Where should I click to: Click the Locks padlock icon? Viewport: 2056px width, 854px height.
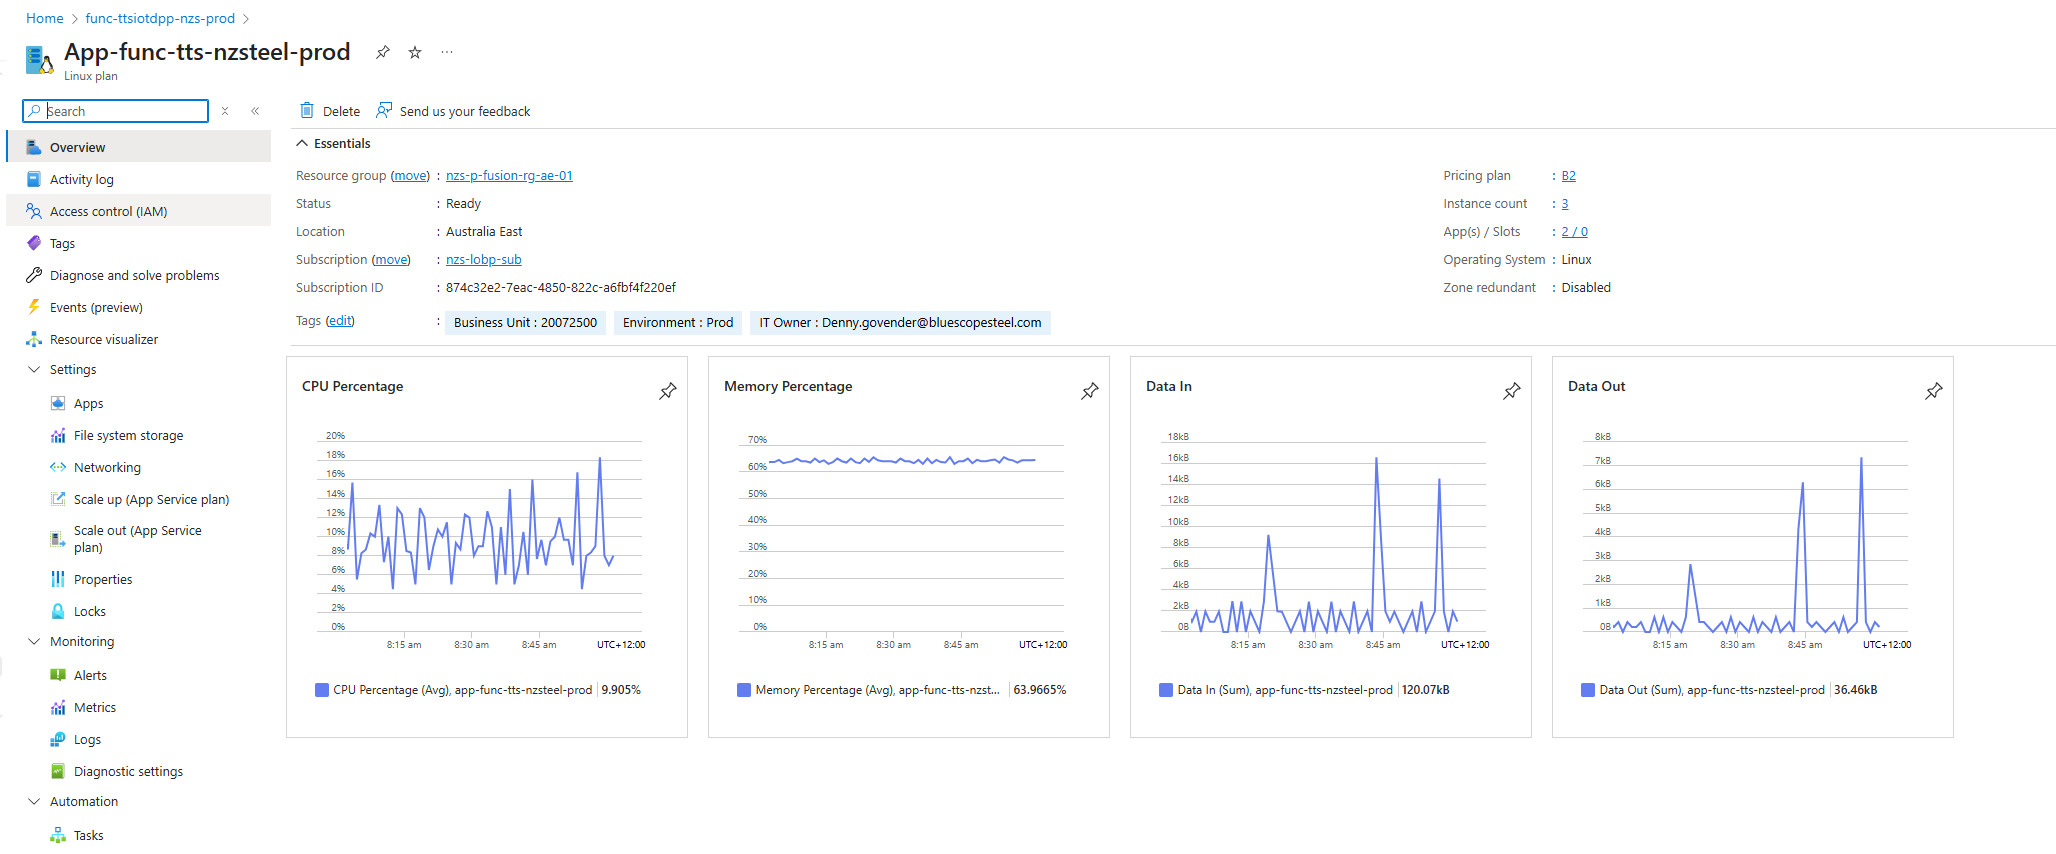(x=58, y=611)
